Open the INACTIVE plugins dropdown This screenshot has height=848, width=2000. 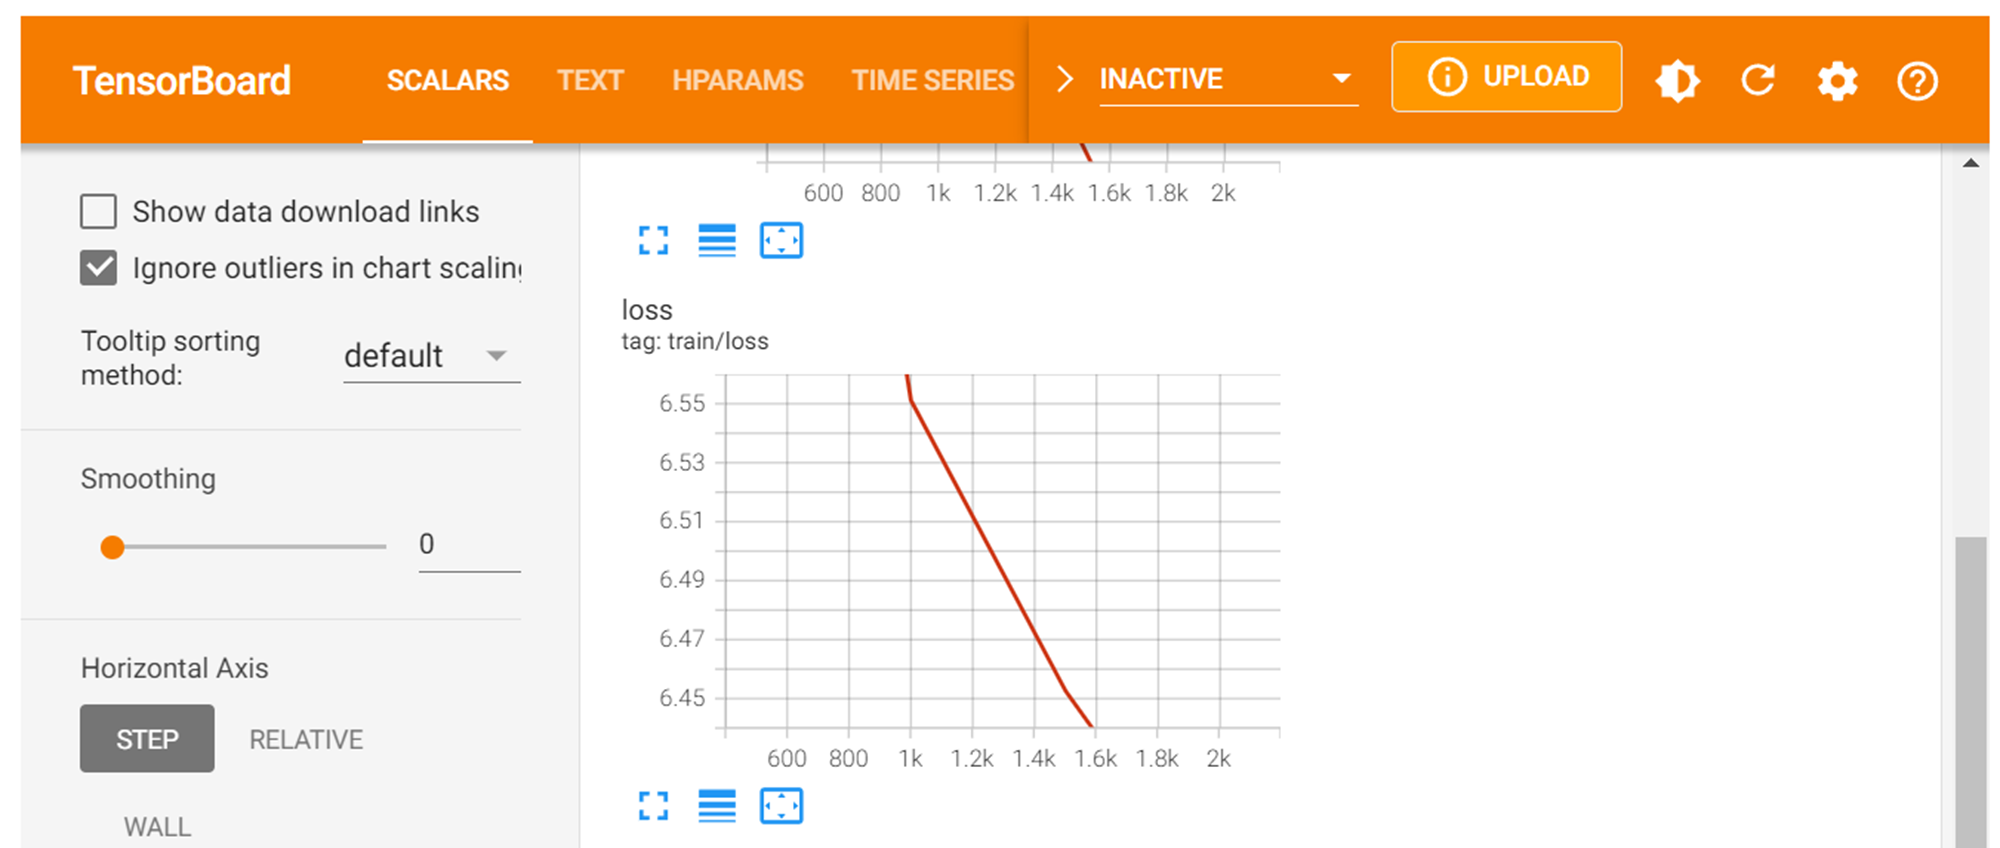pos(1227,79)
